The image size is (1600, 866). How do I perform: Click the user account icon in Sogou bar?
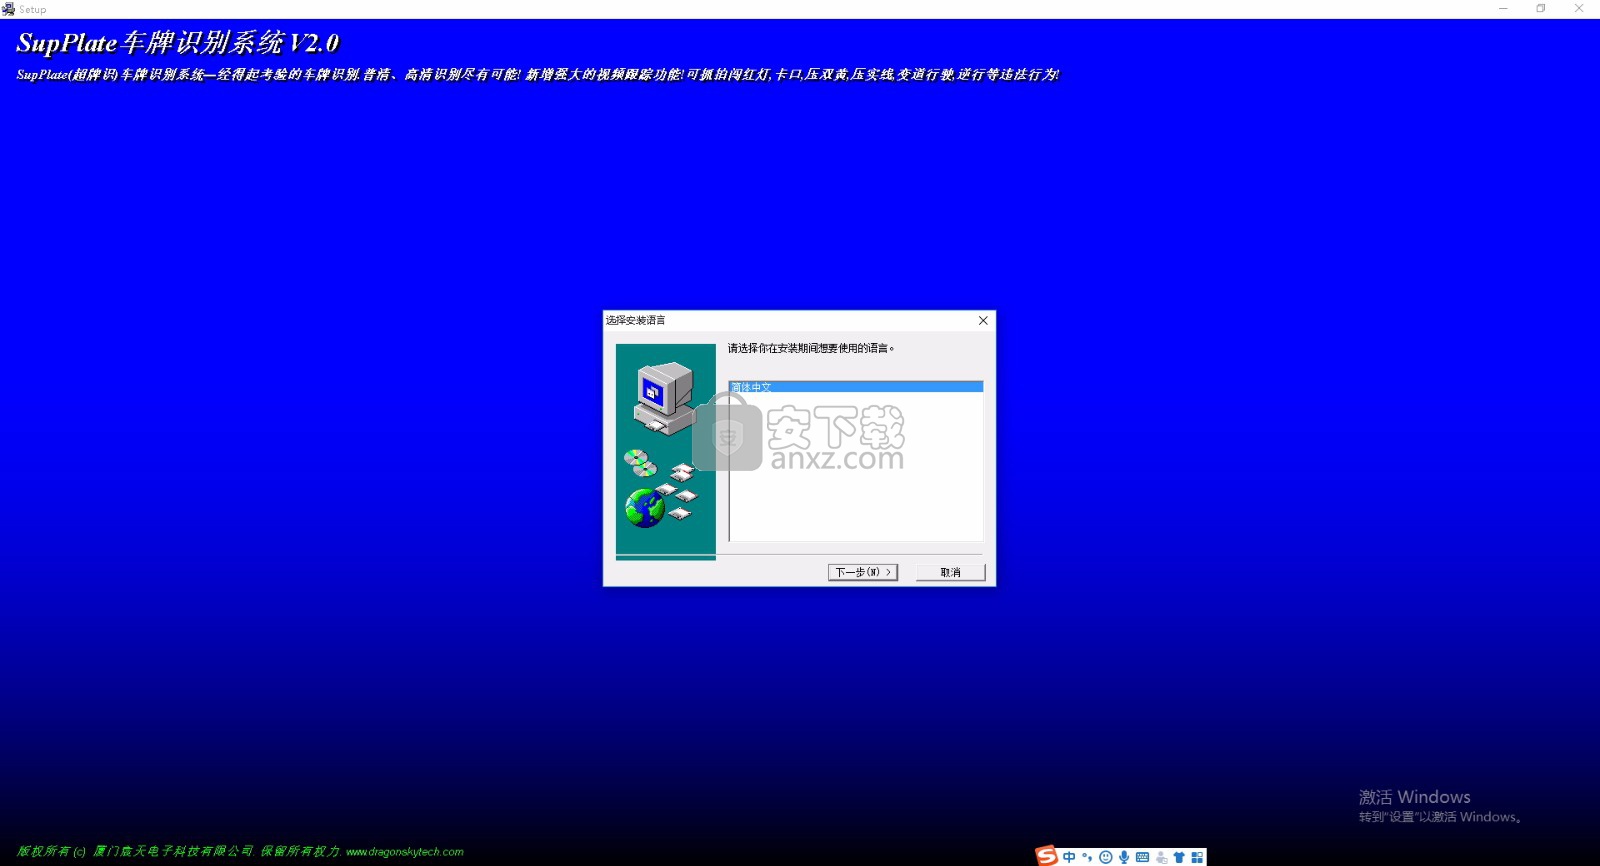[x=1161, y=857]
